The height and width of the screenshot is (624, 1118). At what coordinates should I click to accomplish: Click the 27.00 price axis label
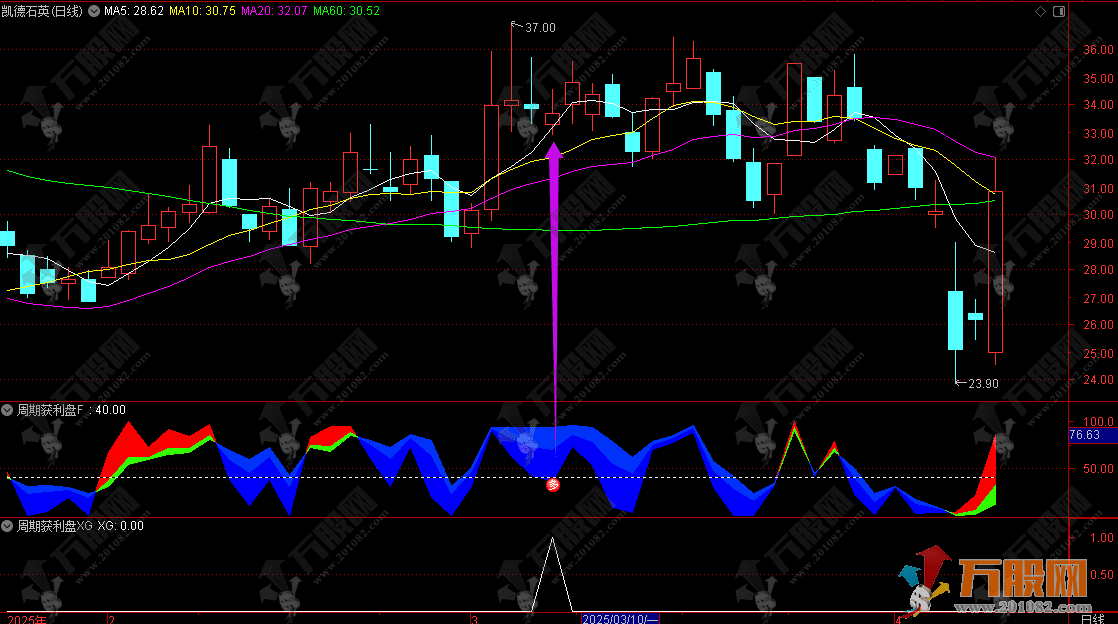tap(1098, 299)
